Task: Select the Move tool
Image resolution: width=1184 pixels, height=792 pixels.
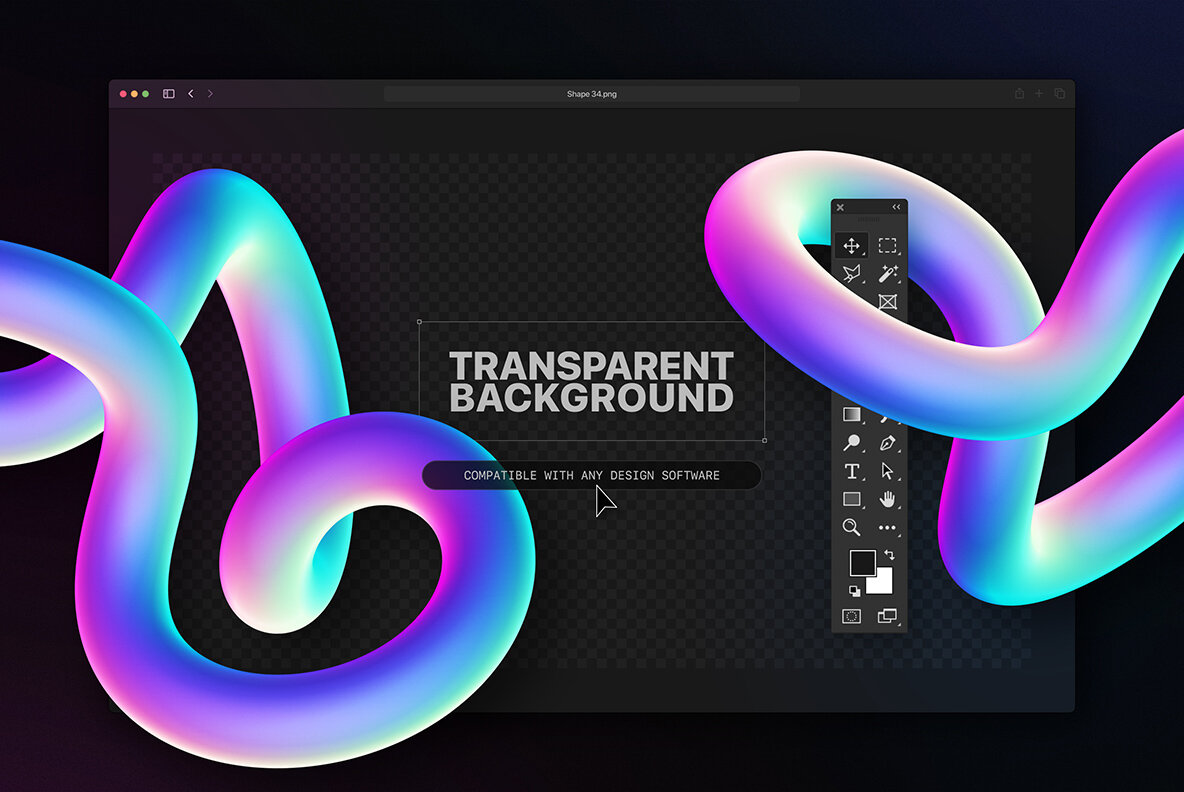Action: coord(852,247)
